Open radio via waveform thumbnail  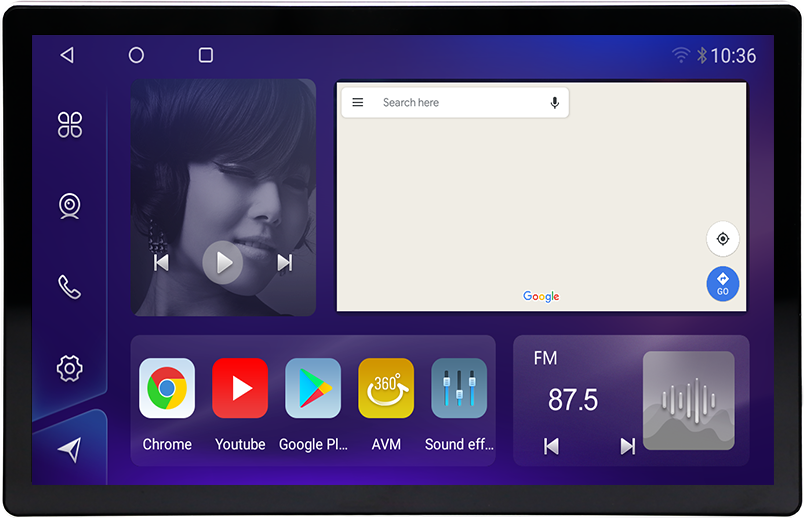click(689, 401)
